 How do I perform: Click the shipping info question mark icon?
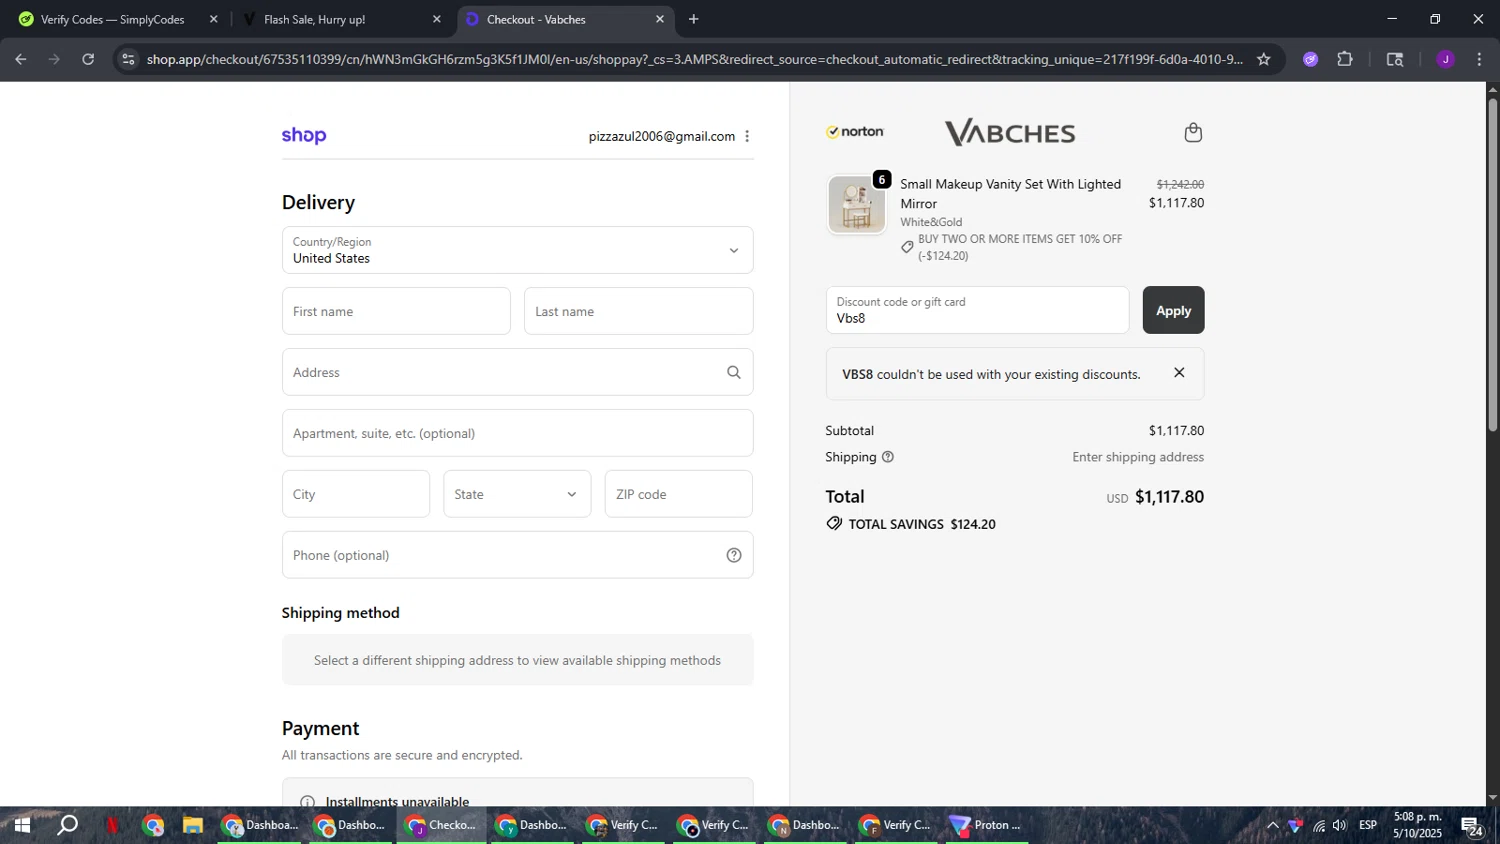point(888,457)
